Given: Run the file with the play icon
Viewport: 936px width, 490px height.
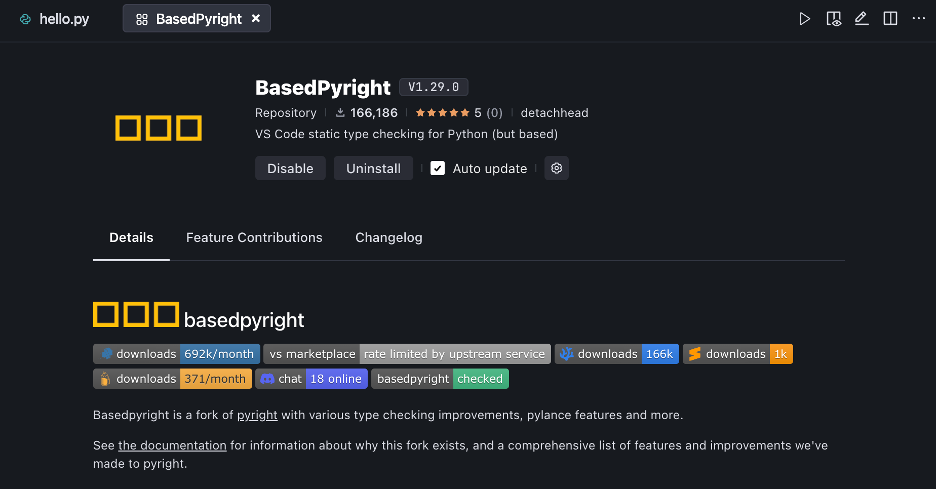Looking at the screenshot, I should click(805, 19).
